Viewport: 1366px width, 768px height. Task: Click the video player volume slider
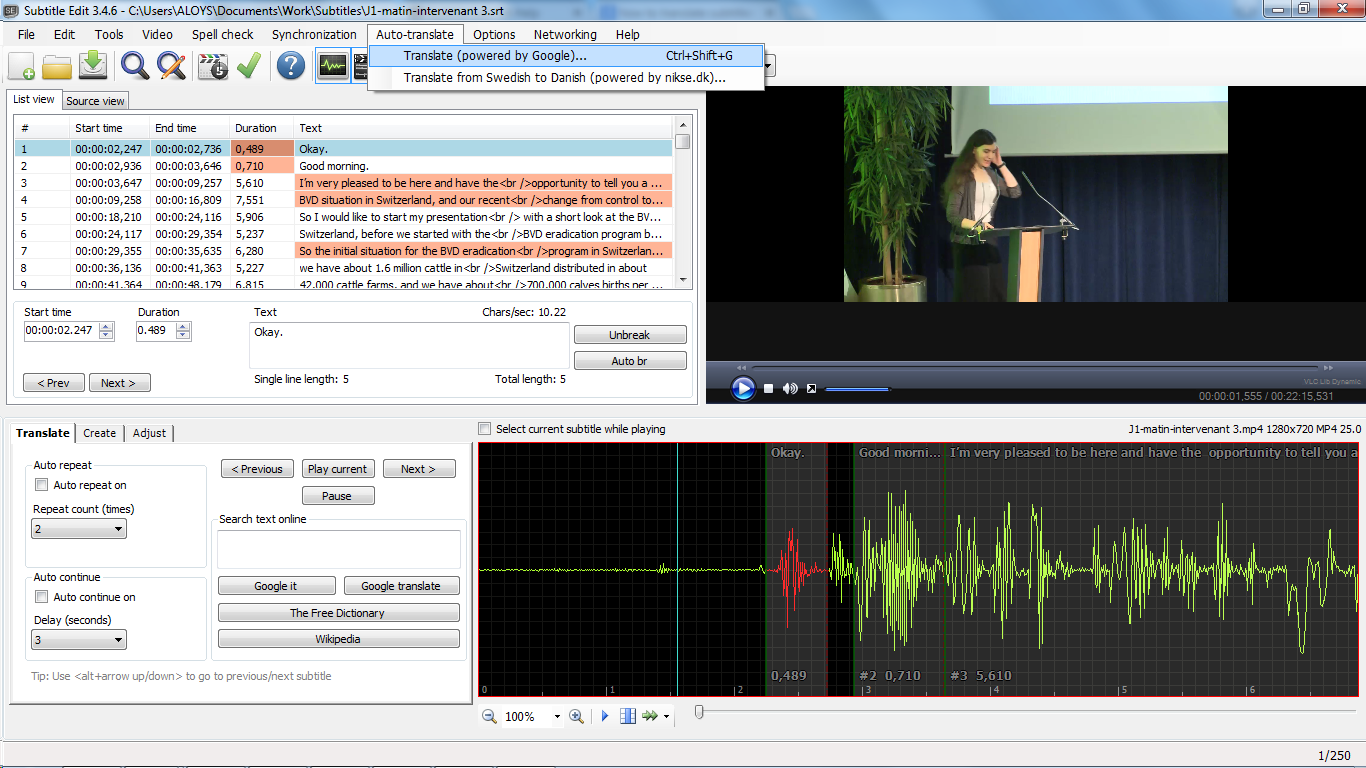(857, 389)
